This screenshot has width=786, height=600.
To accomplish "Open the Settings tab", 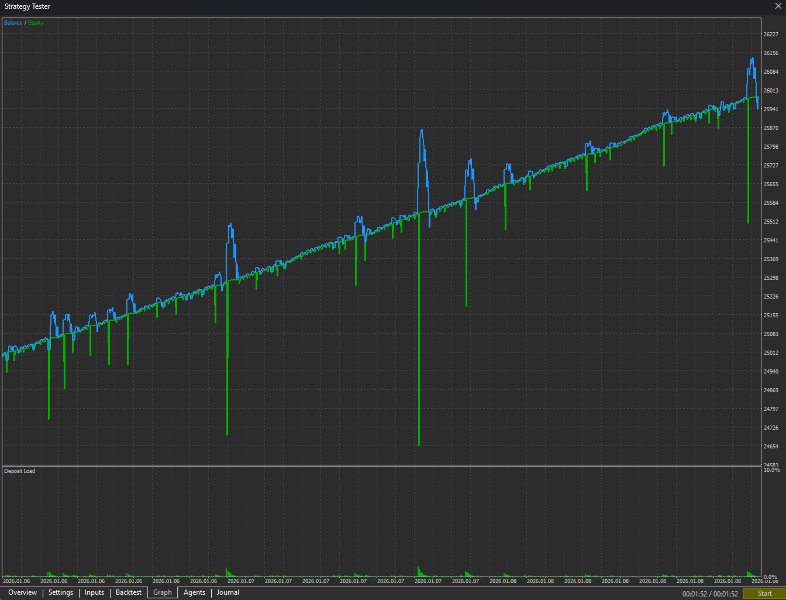I will coord(61,592).
